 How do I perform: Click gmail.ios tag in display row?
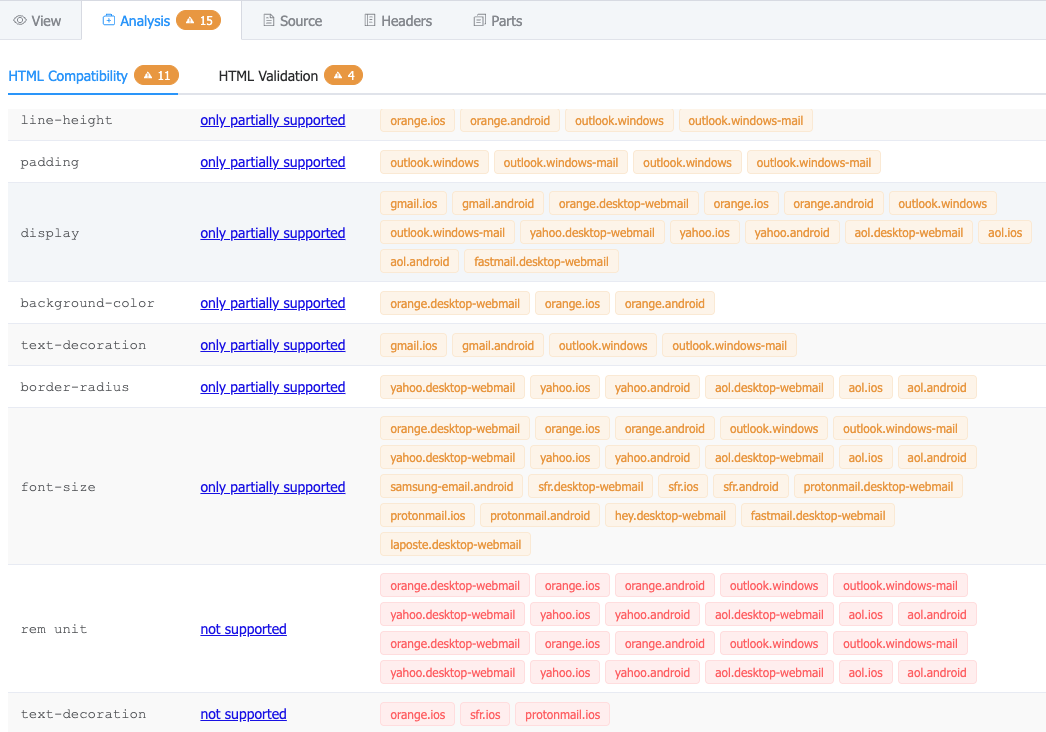[x=414, y=204]
